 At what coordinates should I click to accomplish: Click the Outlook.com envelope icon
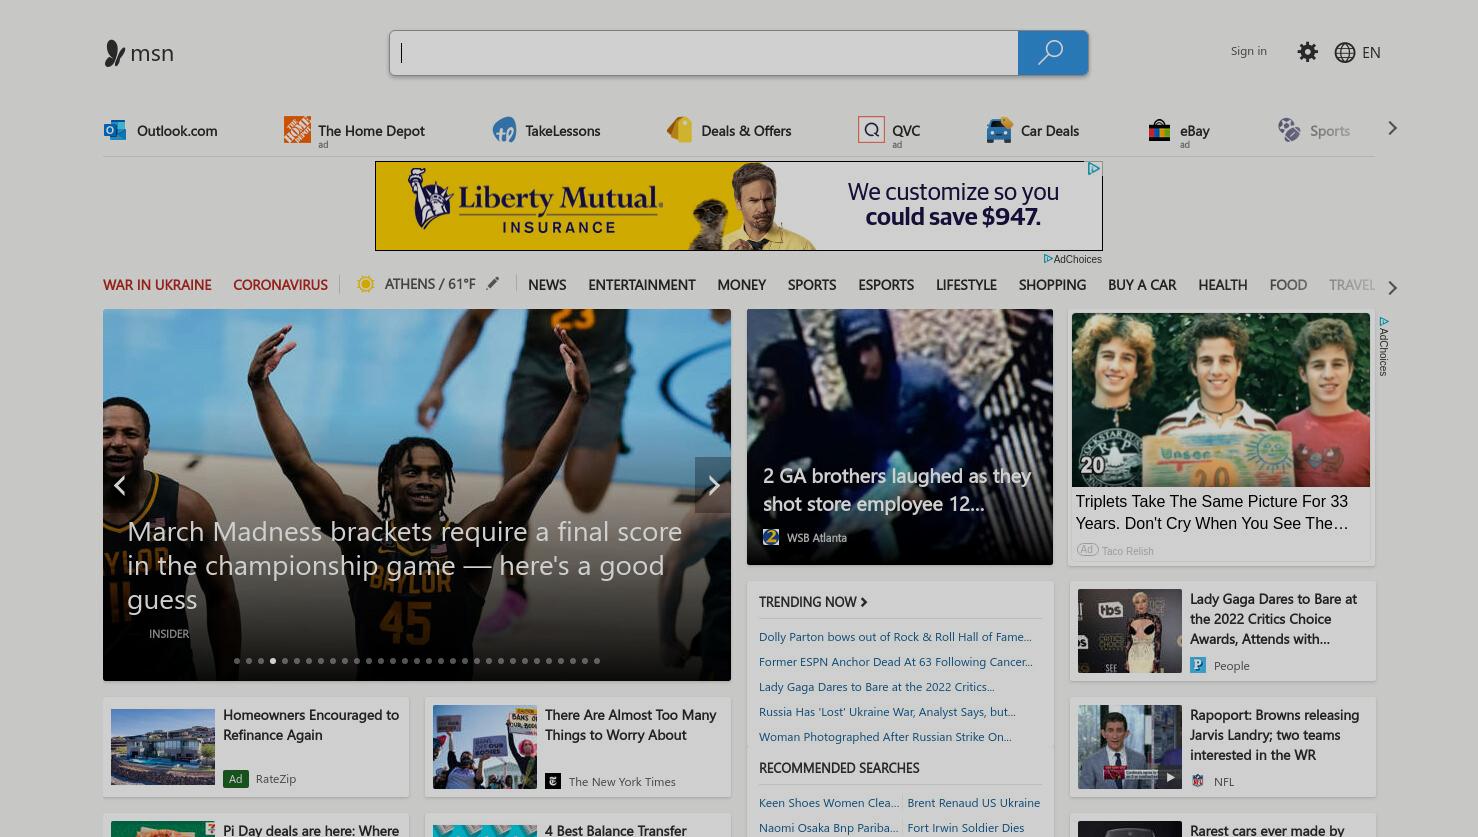(115, 130)
